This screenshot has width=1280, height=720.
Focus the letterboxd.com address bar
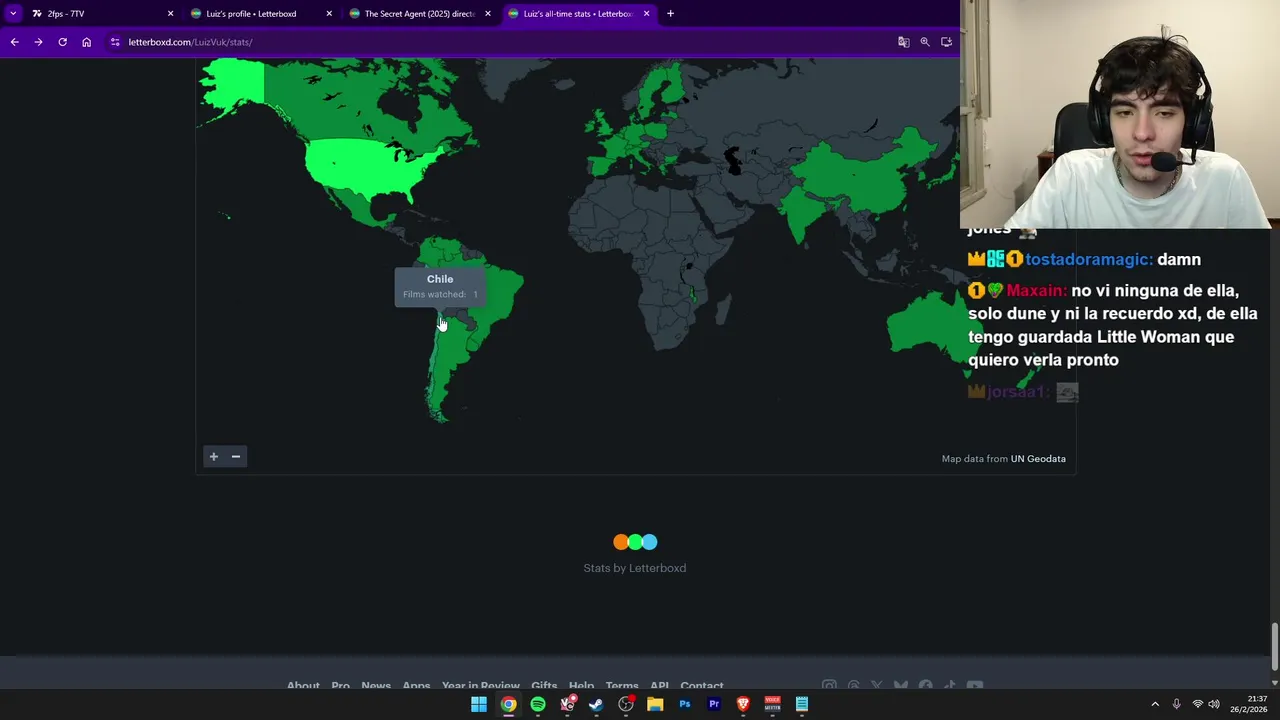pyautogui.click(x=500, y=42)
